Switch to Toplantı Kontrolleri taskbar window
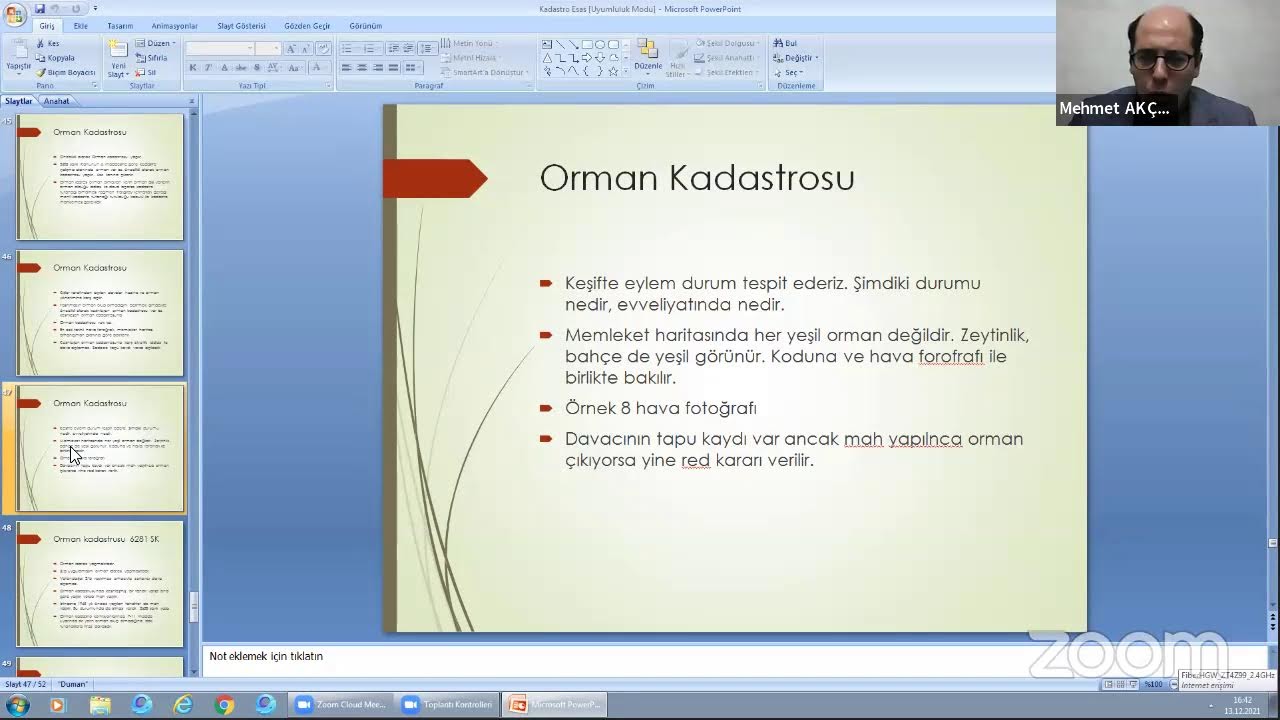The image size is (1280, 720). click(x=448, y=705)
